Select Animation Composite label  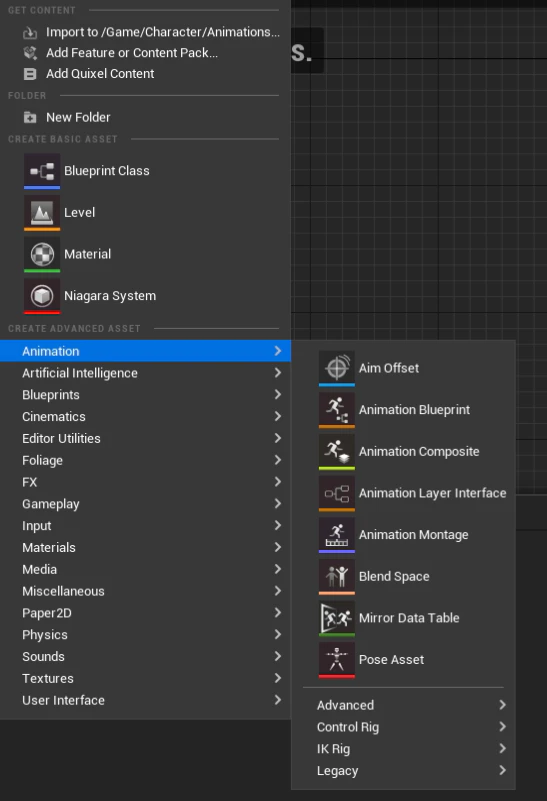click(x=419, y=452)
